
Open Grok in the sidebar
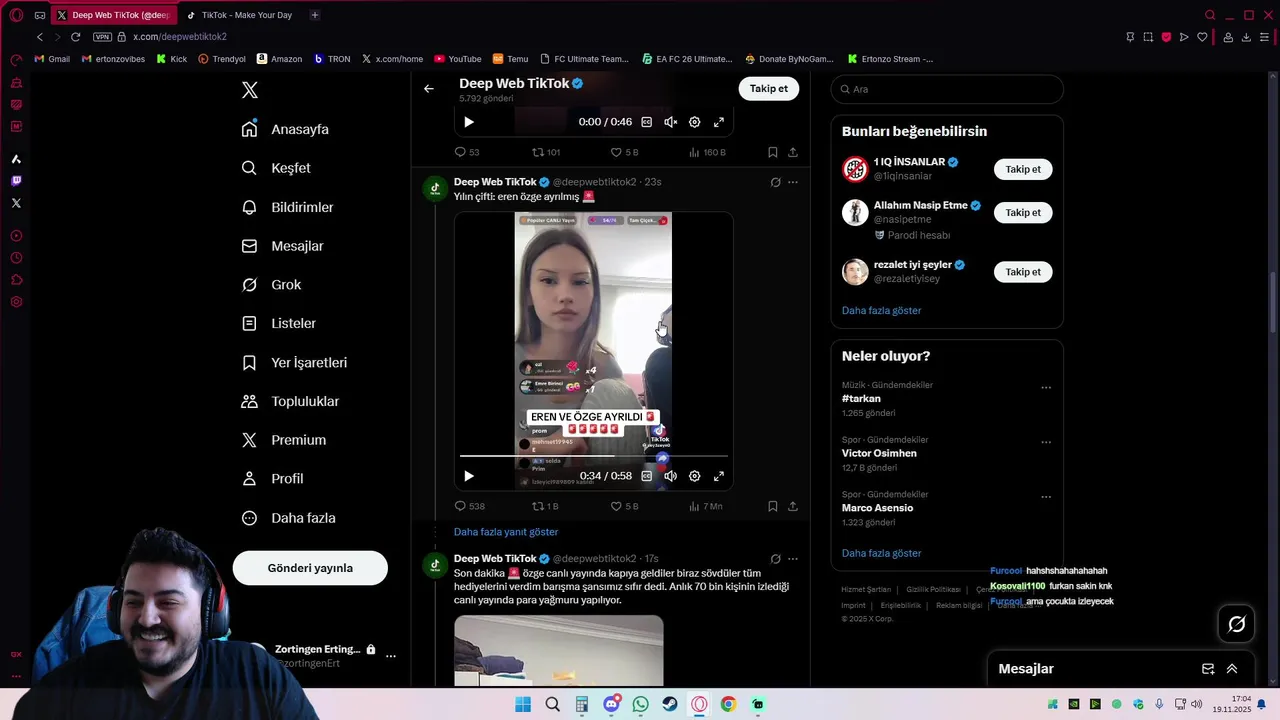271,285
